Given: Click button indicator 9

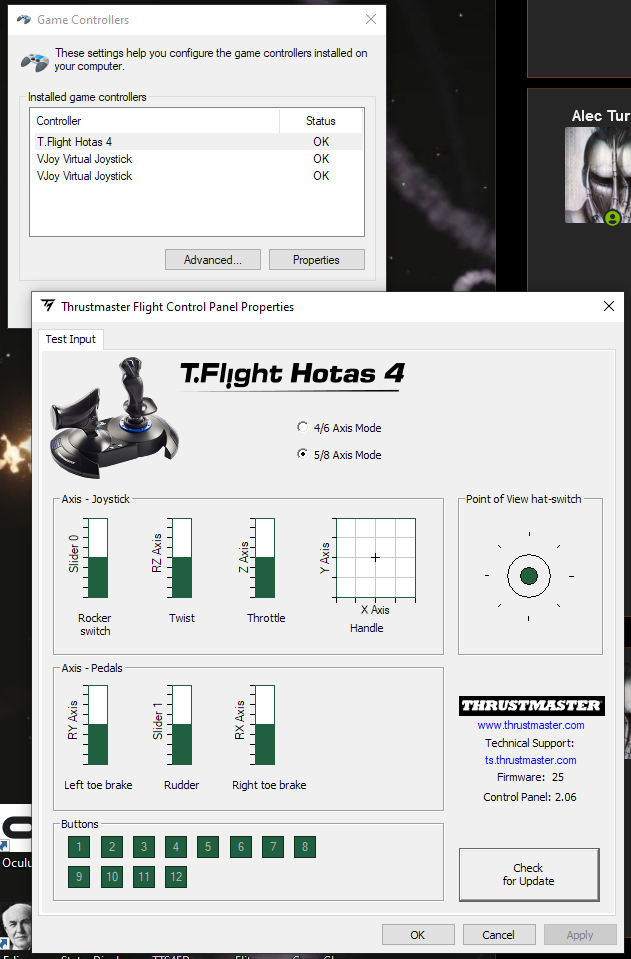Looking at the screenshot, I should click(x=79, y=876).
